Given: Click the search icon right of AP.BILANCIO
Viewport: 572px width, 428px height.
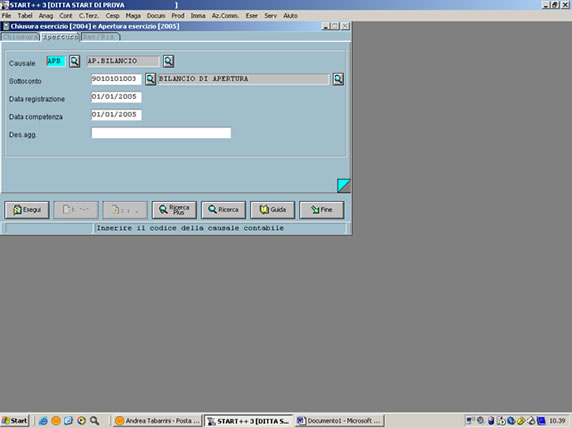Looking at the screenshot, I should [x=168, y=61].
